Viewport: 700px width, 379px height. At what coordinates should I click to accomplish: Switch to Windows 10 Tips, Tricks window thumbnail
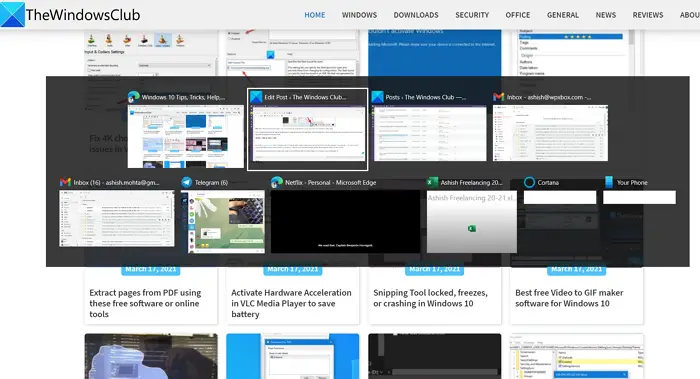click(186, 137)
